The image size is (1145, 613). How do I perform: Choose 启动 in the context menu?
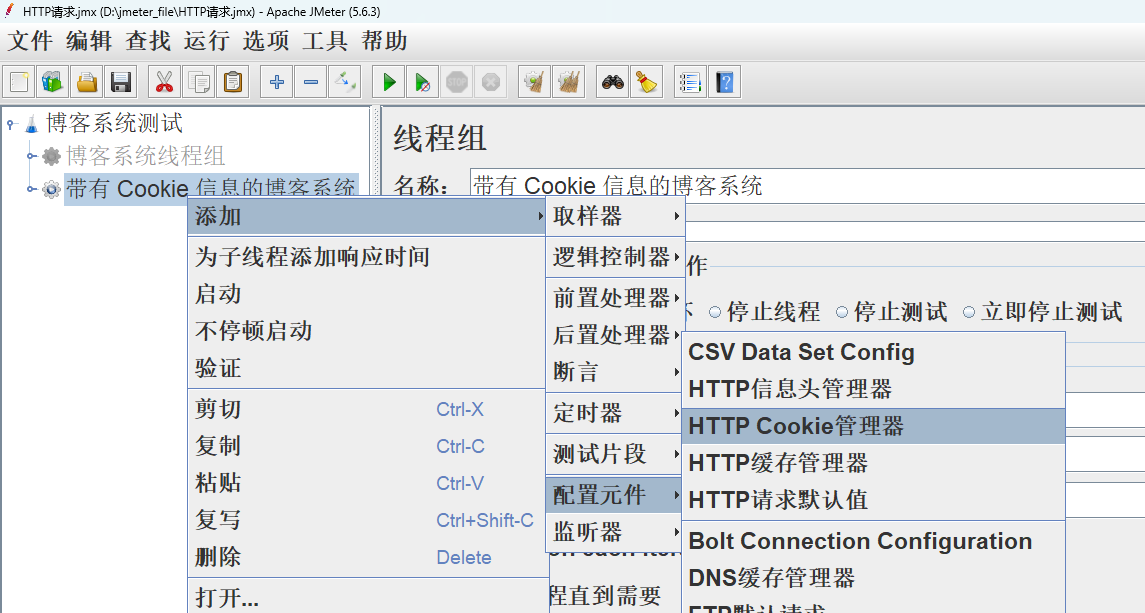(367, 294)
